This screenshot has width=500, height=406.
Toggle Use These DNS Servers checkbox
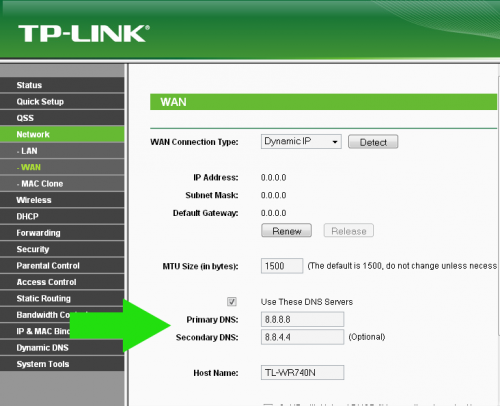click(232, 302)
